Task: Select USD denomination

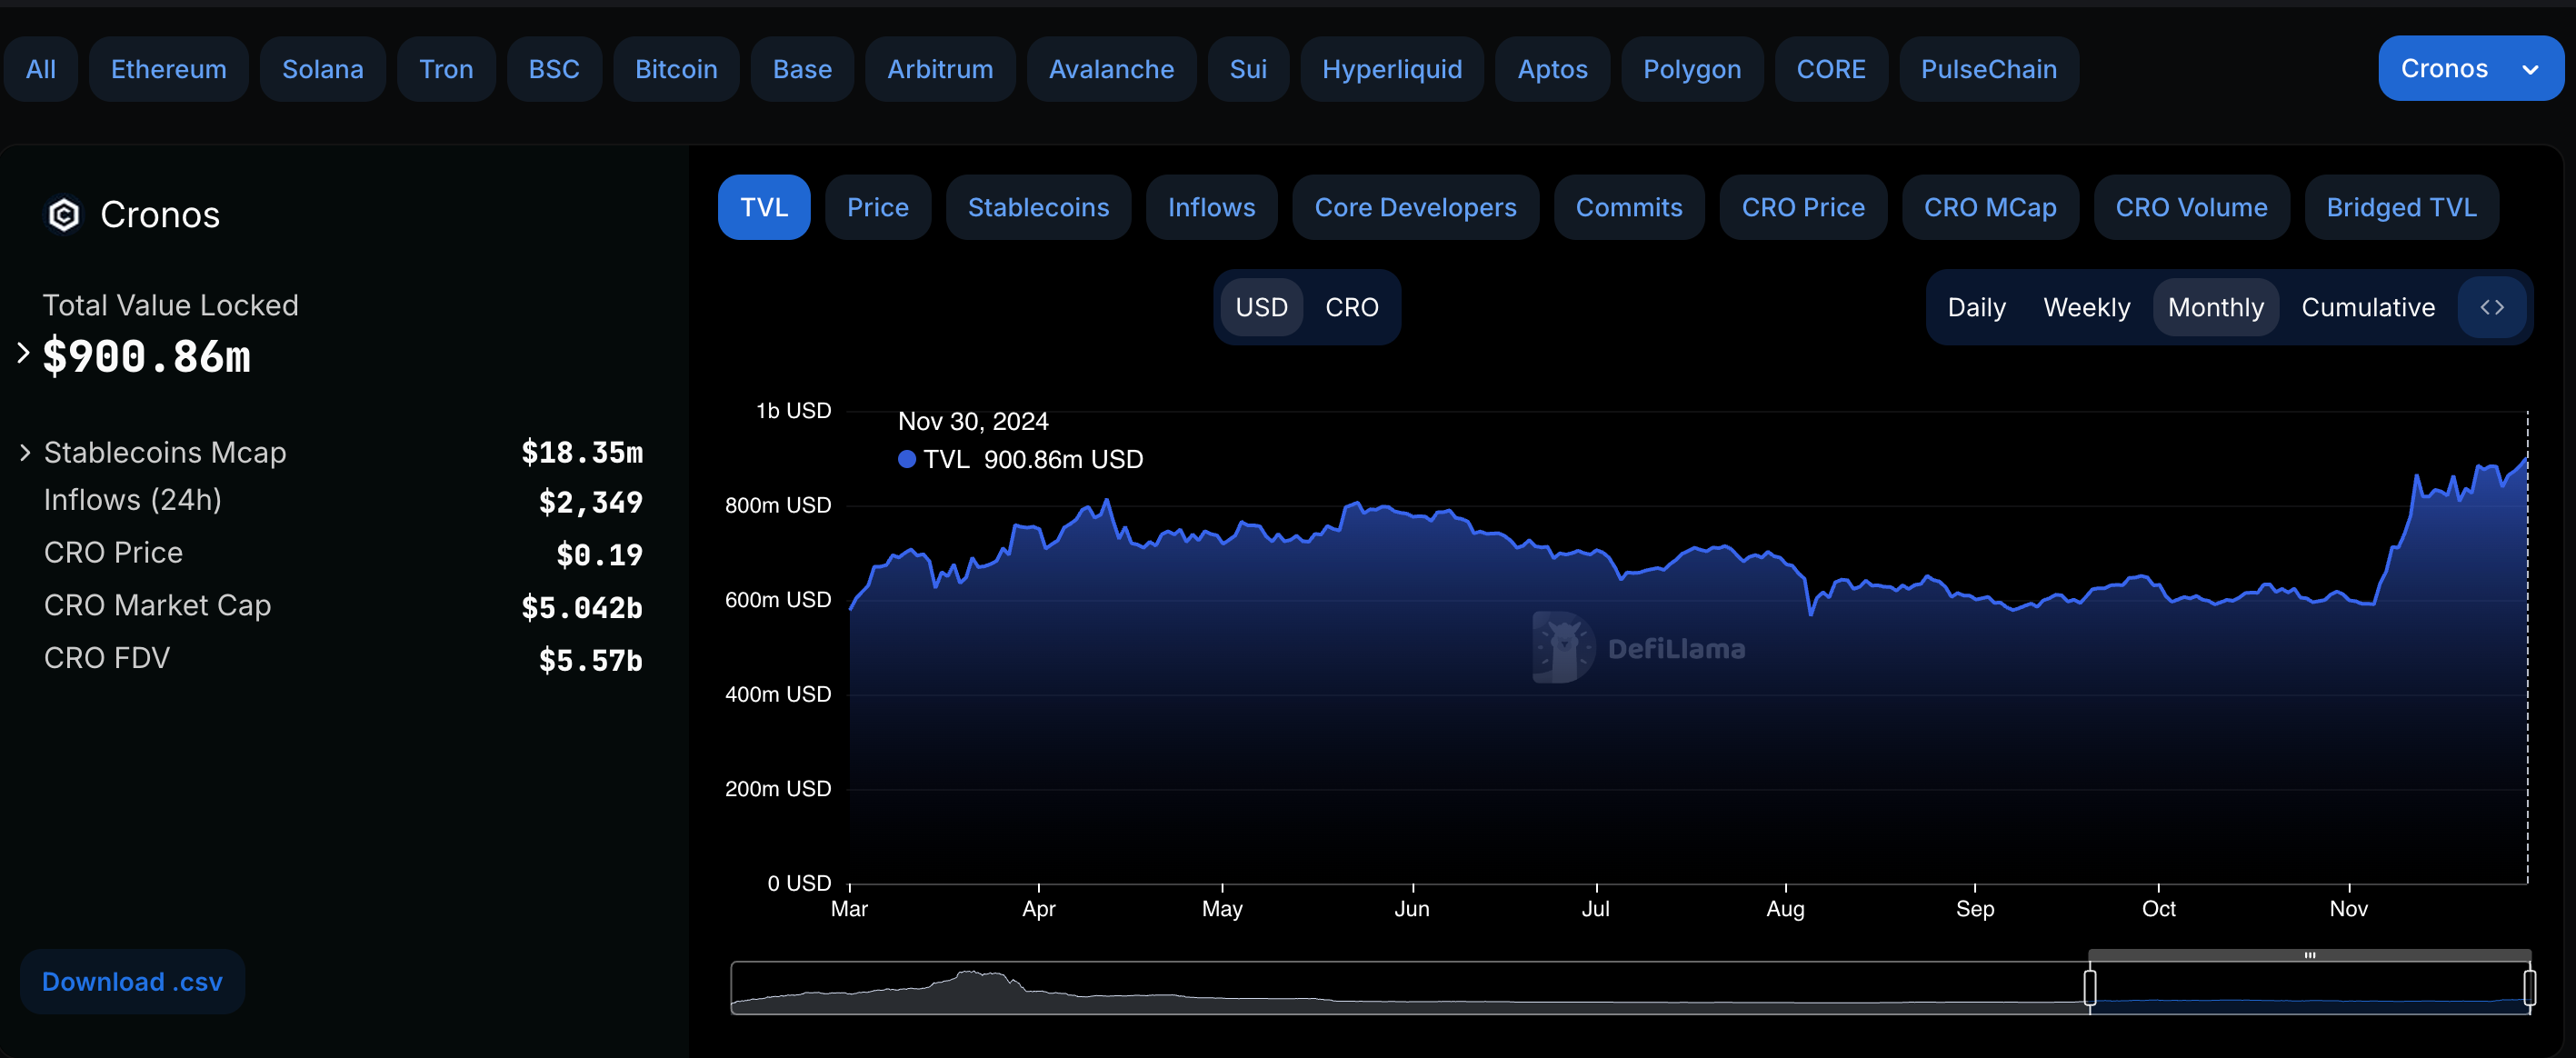Action: point(1261,307)
